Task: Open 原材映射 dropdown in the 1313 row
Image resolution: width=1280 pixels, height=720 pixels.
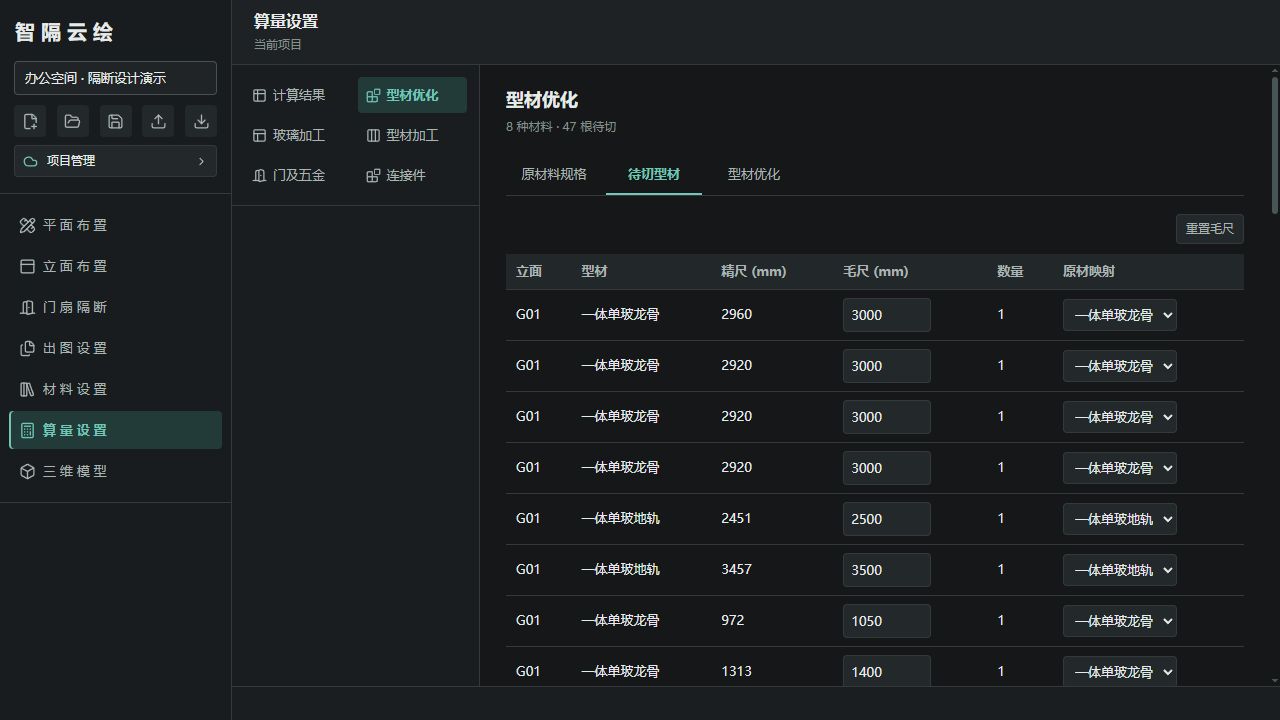Action: (1119, 671)
